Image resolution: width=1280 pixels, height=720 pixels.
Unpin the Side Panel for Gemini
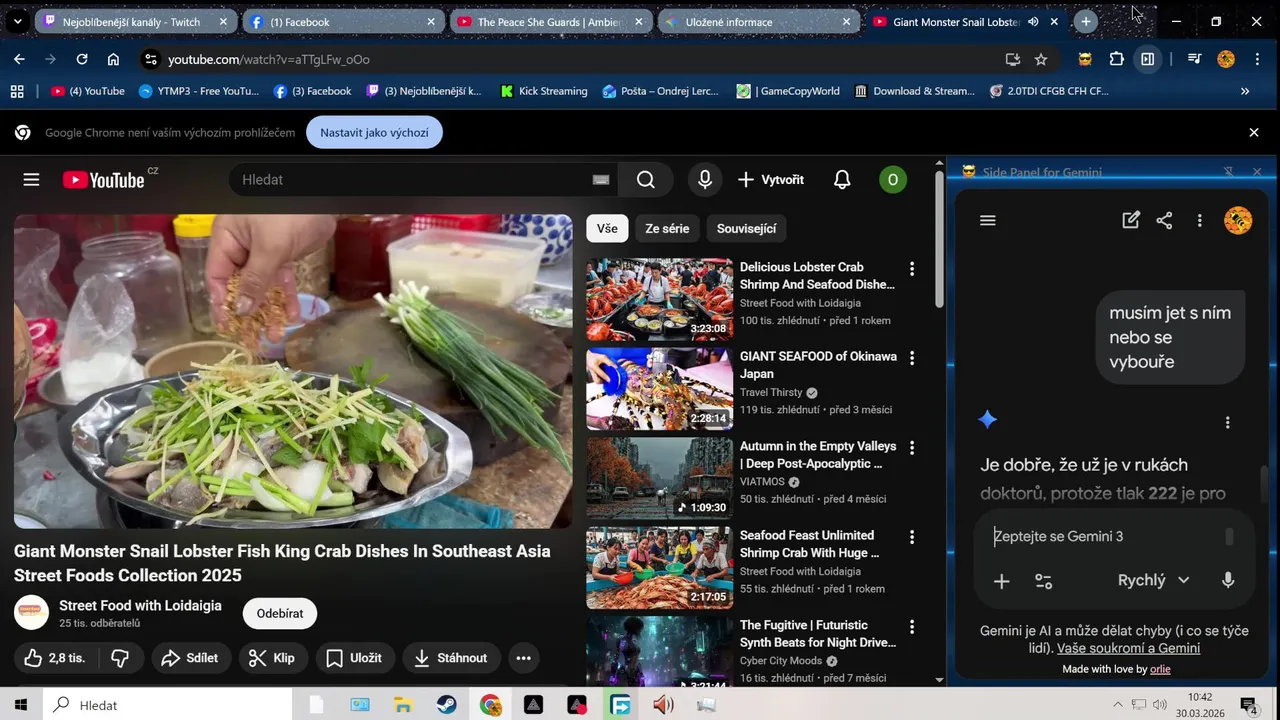[1229, 172]
